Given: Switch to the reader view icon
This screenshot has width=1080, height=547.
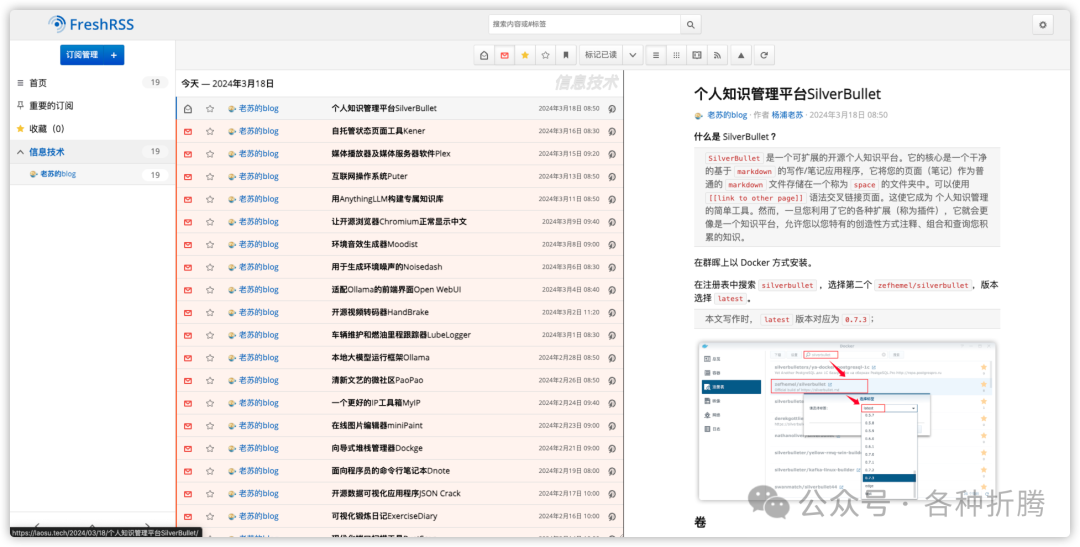Looking at the screenshot, I should click(x=697, y=55).
